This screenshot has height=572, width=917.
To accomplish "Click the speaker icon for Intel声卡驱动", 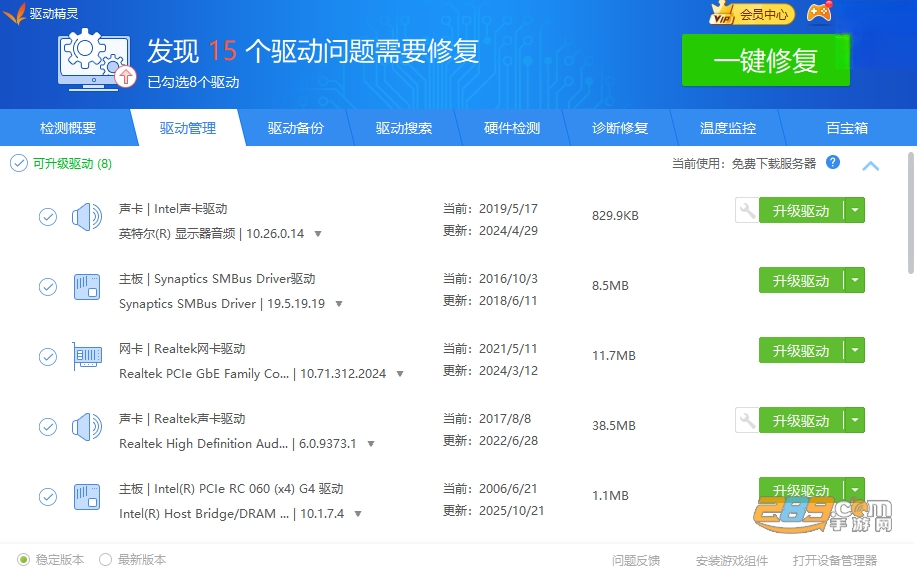I will [x=87, y=217].
